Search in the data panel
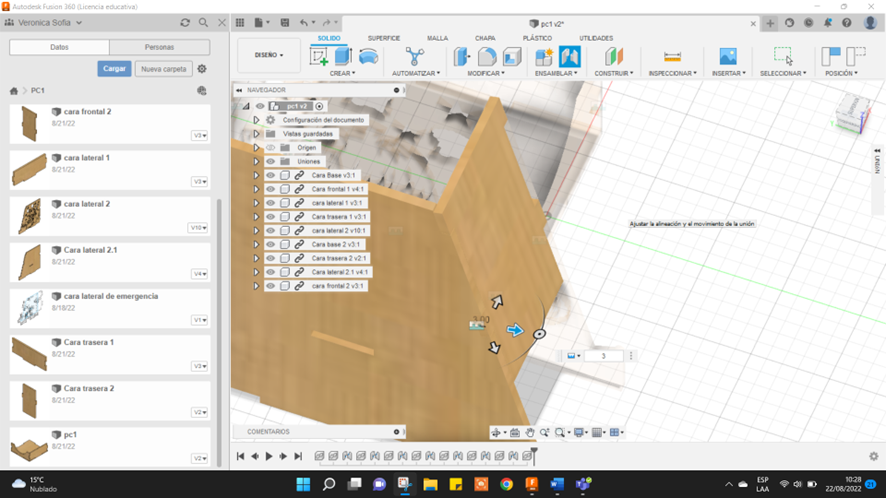 (x=203, y=23)
